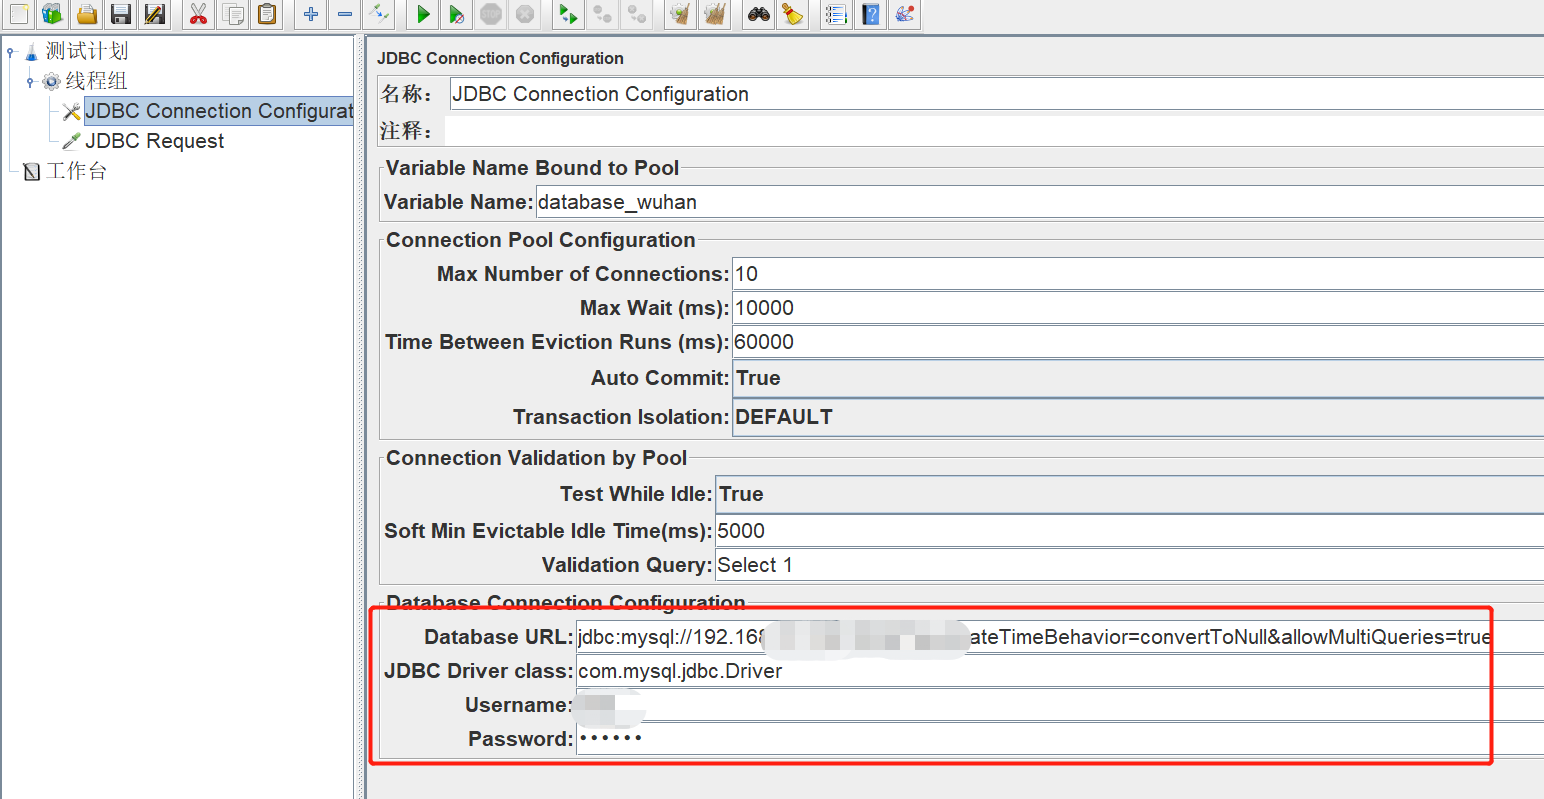Select 工作台 in the tree

(76, 171)
